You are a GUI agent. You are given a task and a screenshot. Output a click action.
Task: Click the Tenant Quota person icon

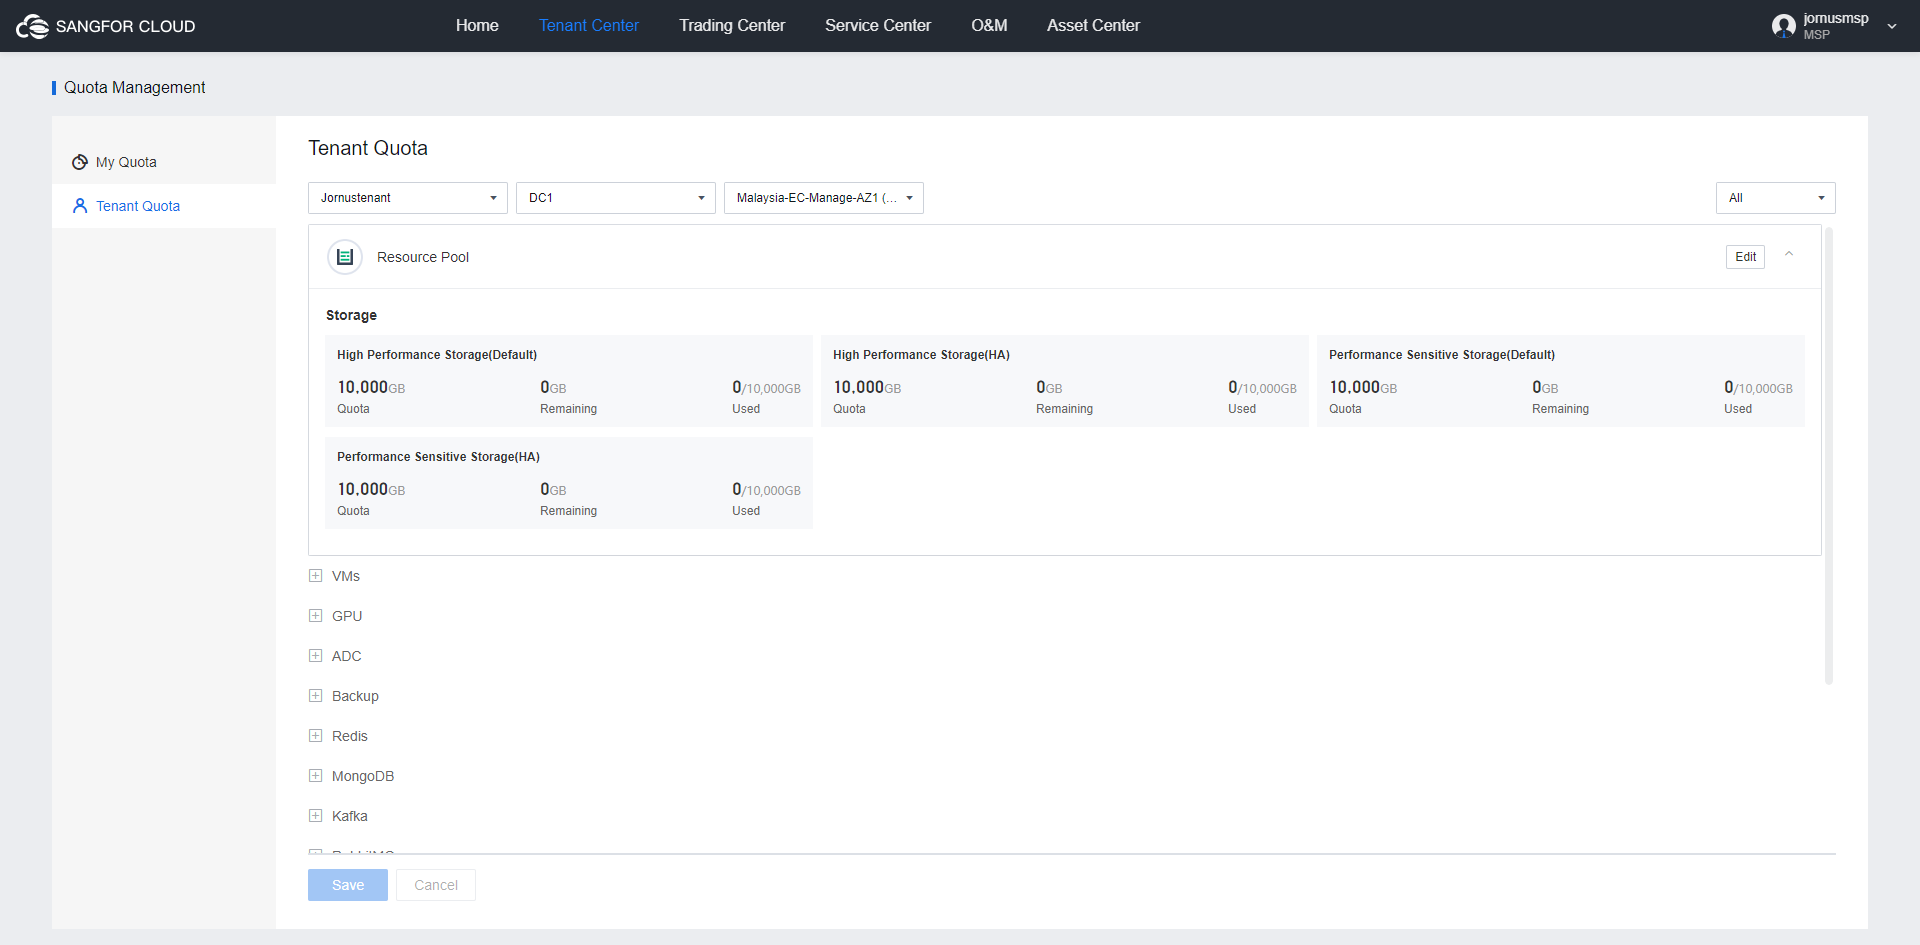tap(80, 206)
